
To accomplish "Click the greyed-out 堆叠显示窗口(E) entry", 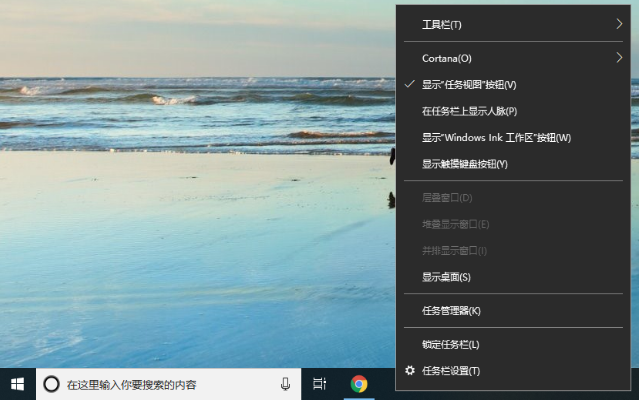I will coord(455,224).
